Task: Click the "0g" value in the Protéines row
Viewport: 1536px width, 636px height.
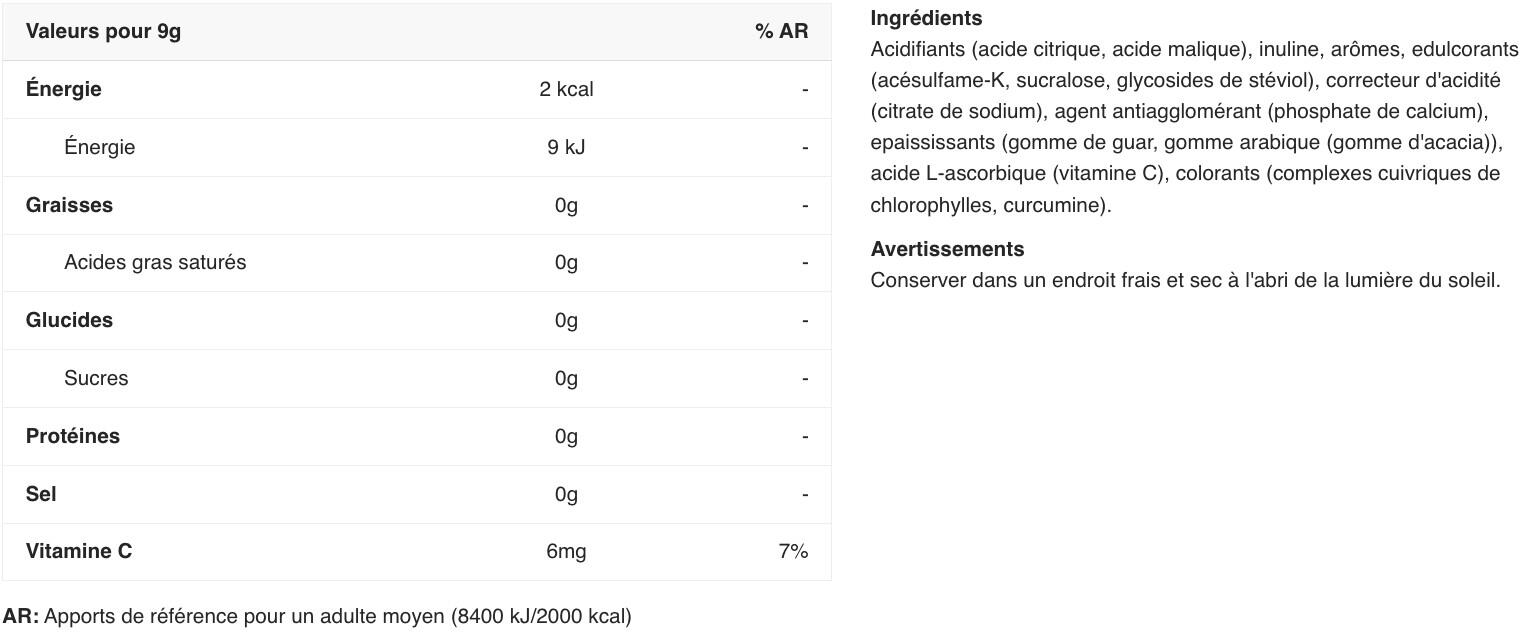Action: tap(566, 436)
